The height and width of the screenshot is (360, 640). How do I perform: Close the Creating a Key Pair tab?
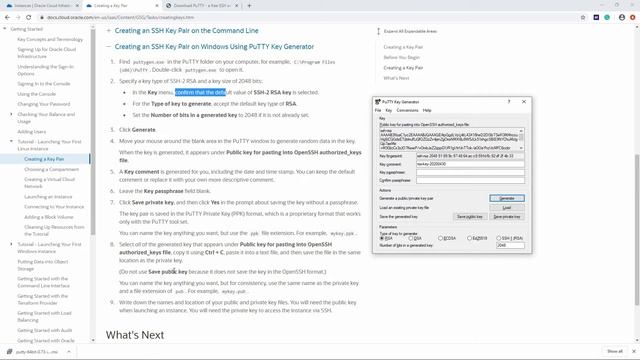tap(157, 6)
